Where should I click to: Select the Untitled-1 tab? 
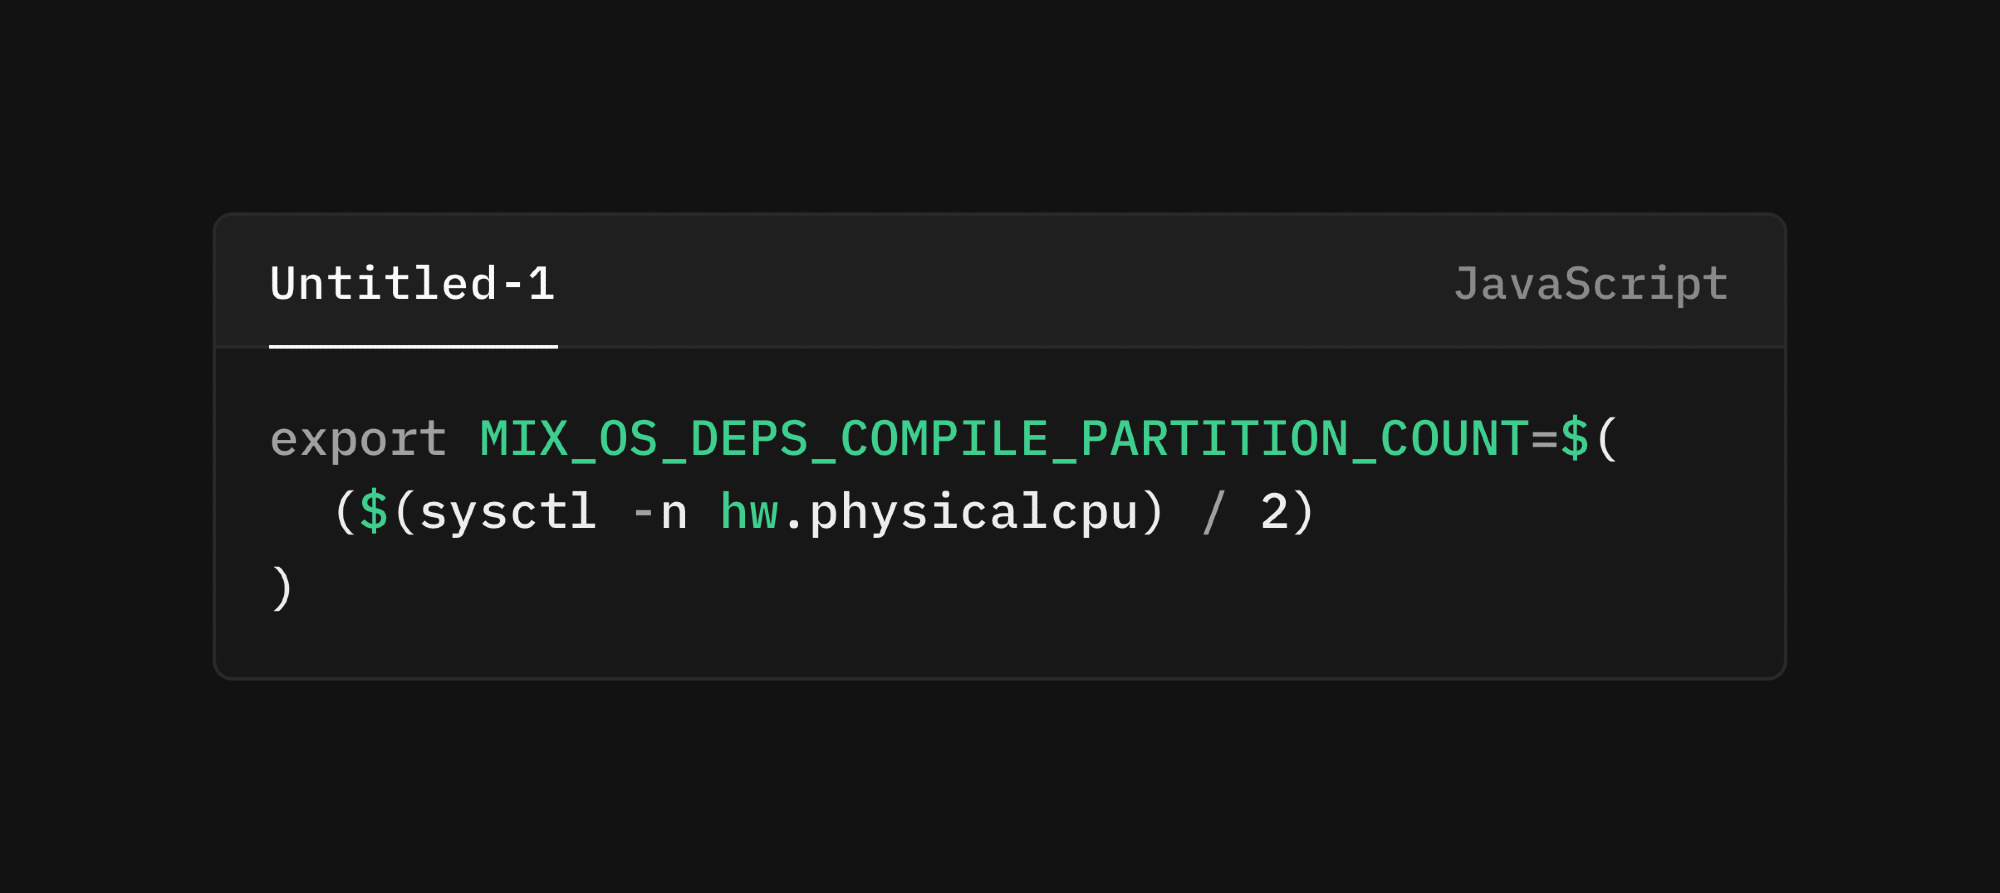click(x=412, y=284)
